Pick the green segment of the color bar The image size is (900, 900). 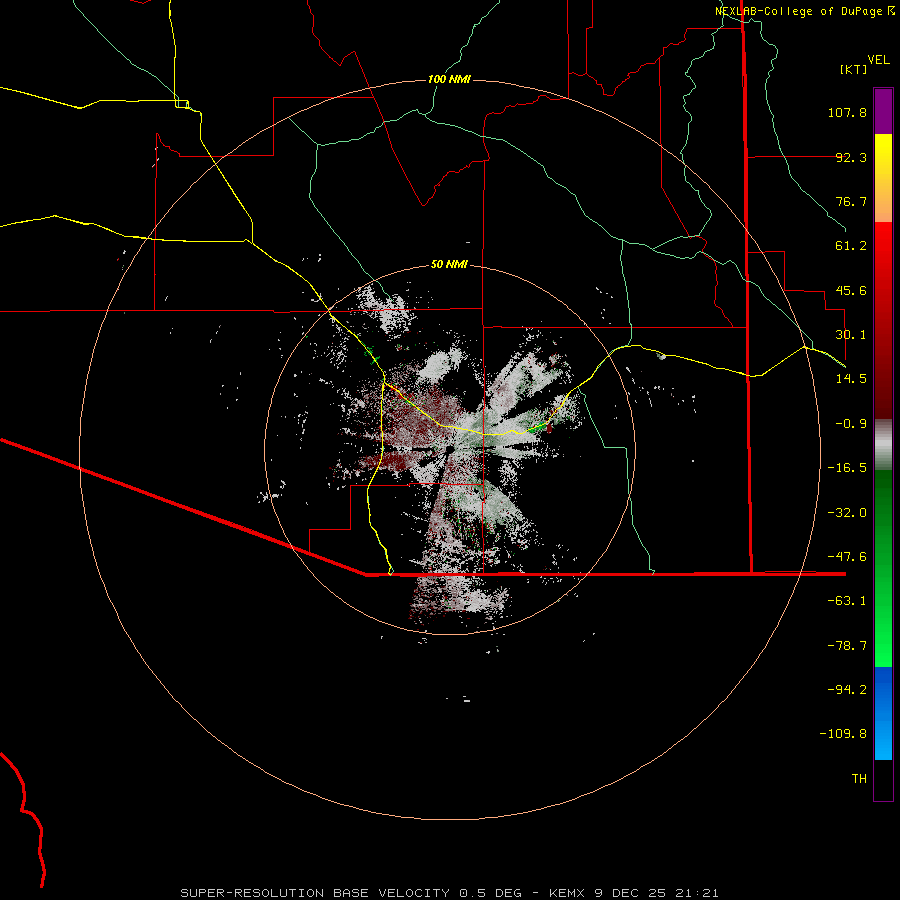click(883, 568)
